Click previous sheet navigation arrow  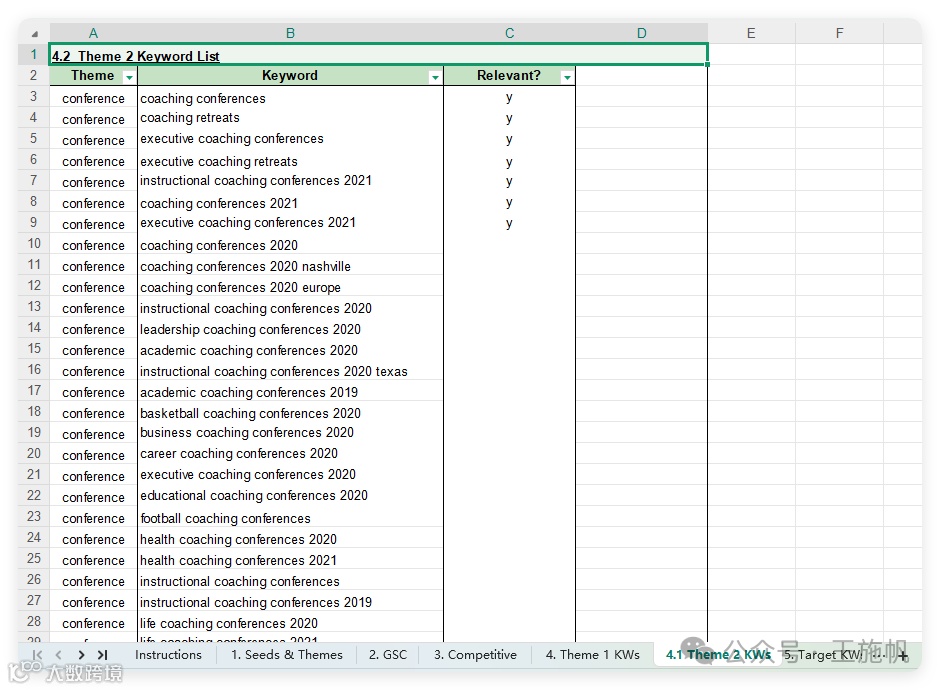pos(59,655)
